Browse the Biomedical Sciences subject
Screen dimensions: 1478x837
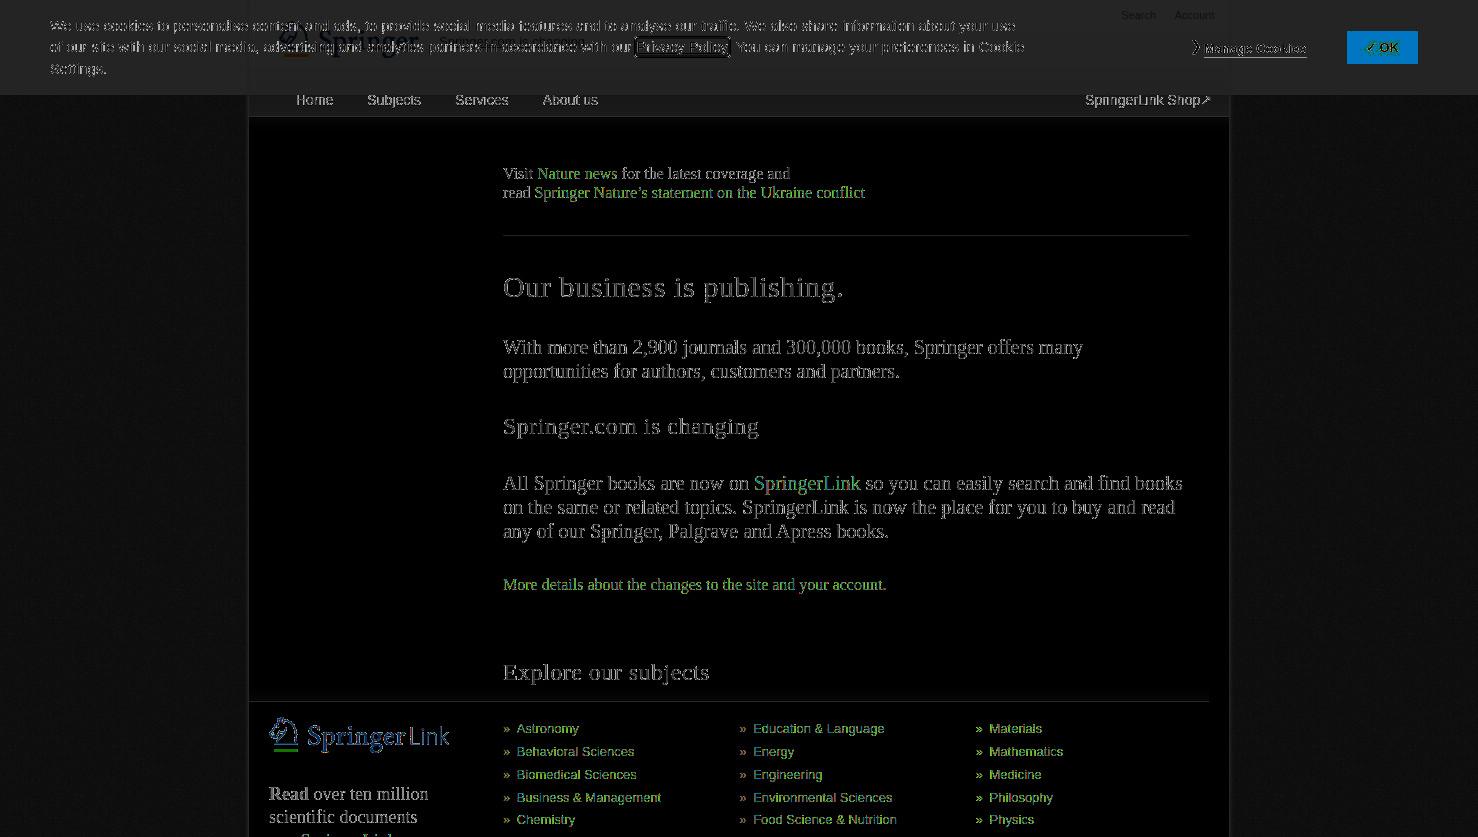click(x=576, y=775)
